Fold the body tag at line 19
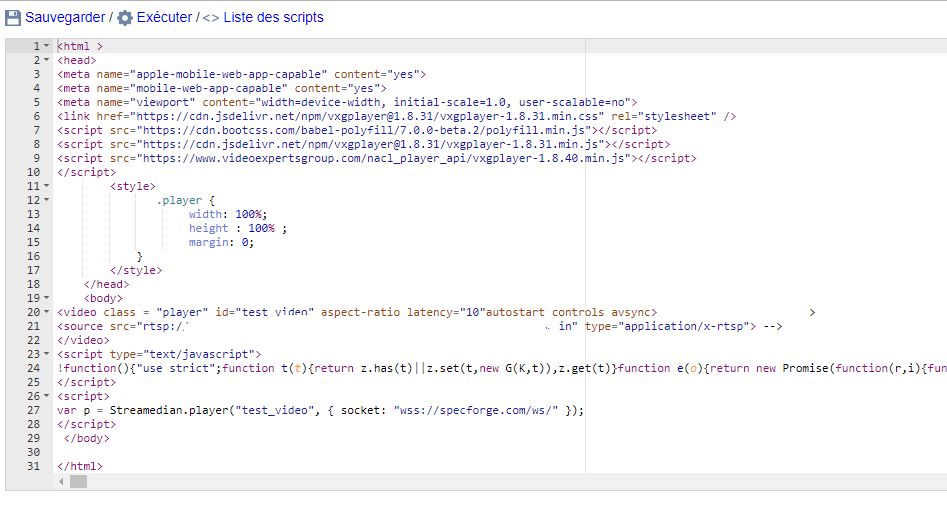The height and width of the screenshot is (530, 947). click(x=47, y=298)
